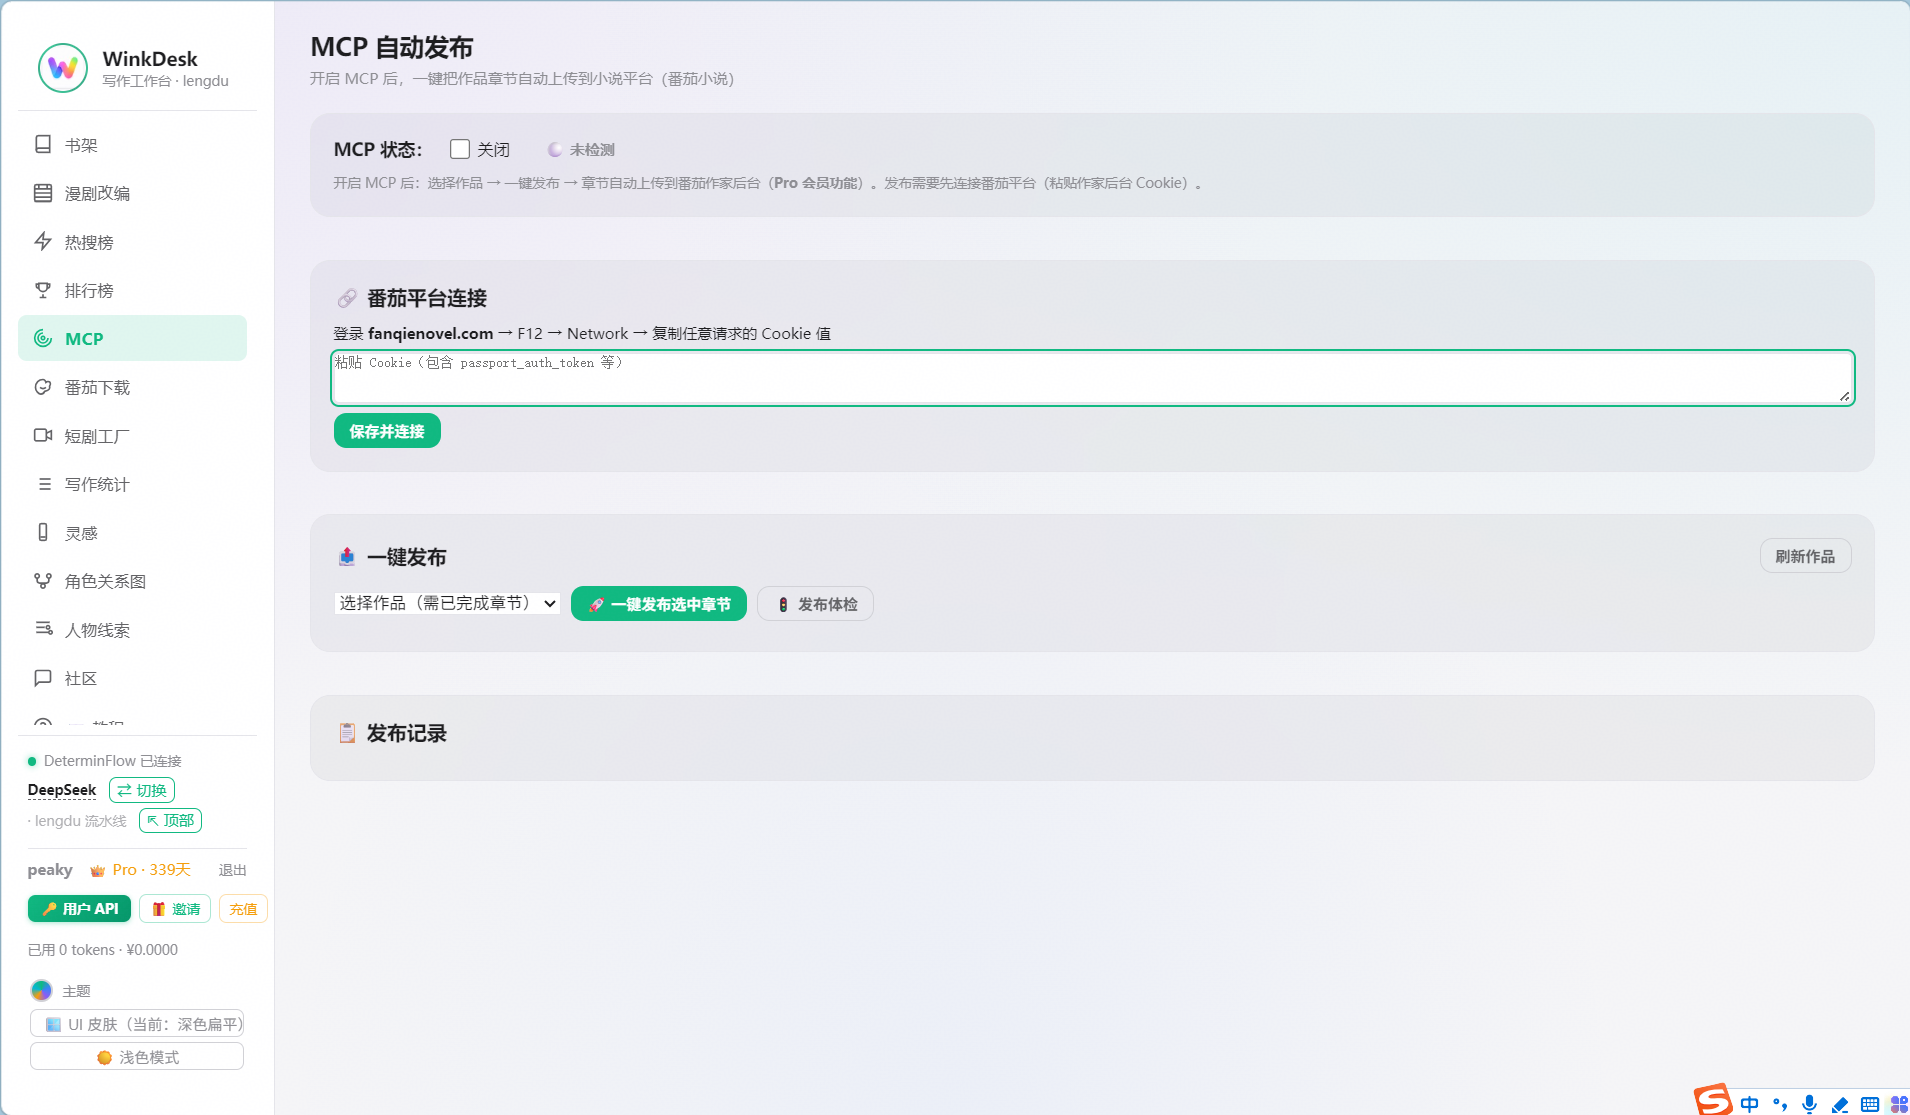Click the 未检测 status indicator
The height and width of the screenshot is (1115, 1910).
[x=581, y=150]
